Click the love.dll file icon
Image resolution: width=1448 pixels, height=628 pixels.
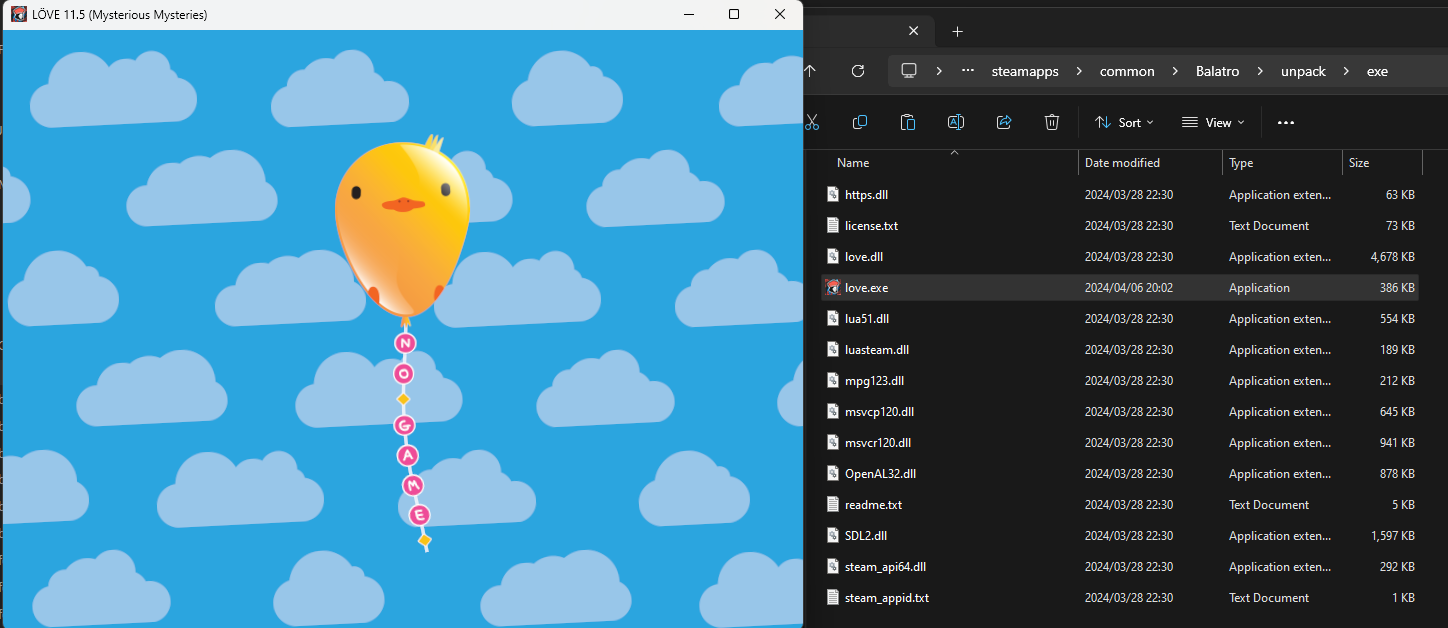click(833, 256)
